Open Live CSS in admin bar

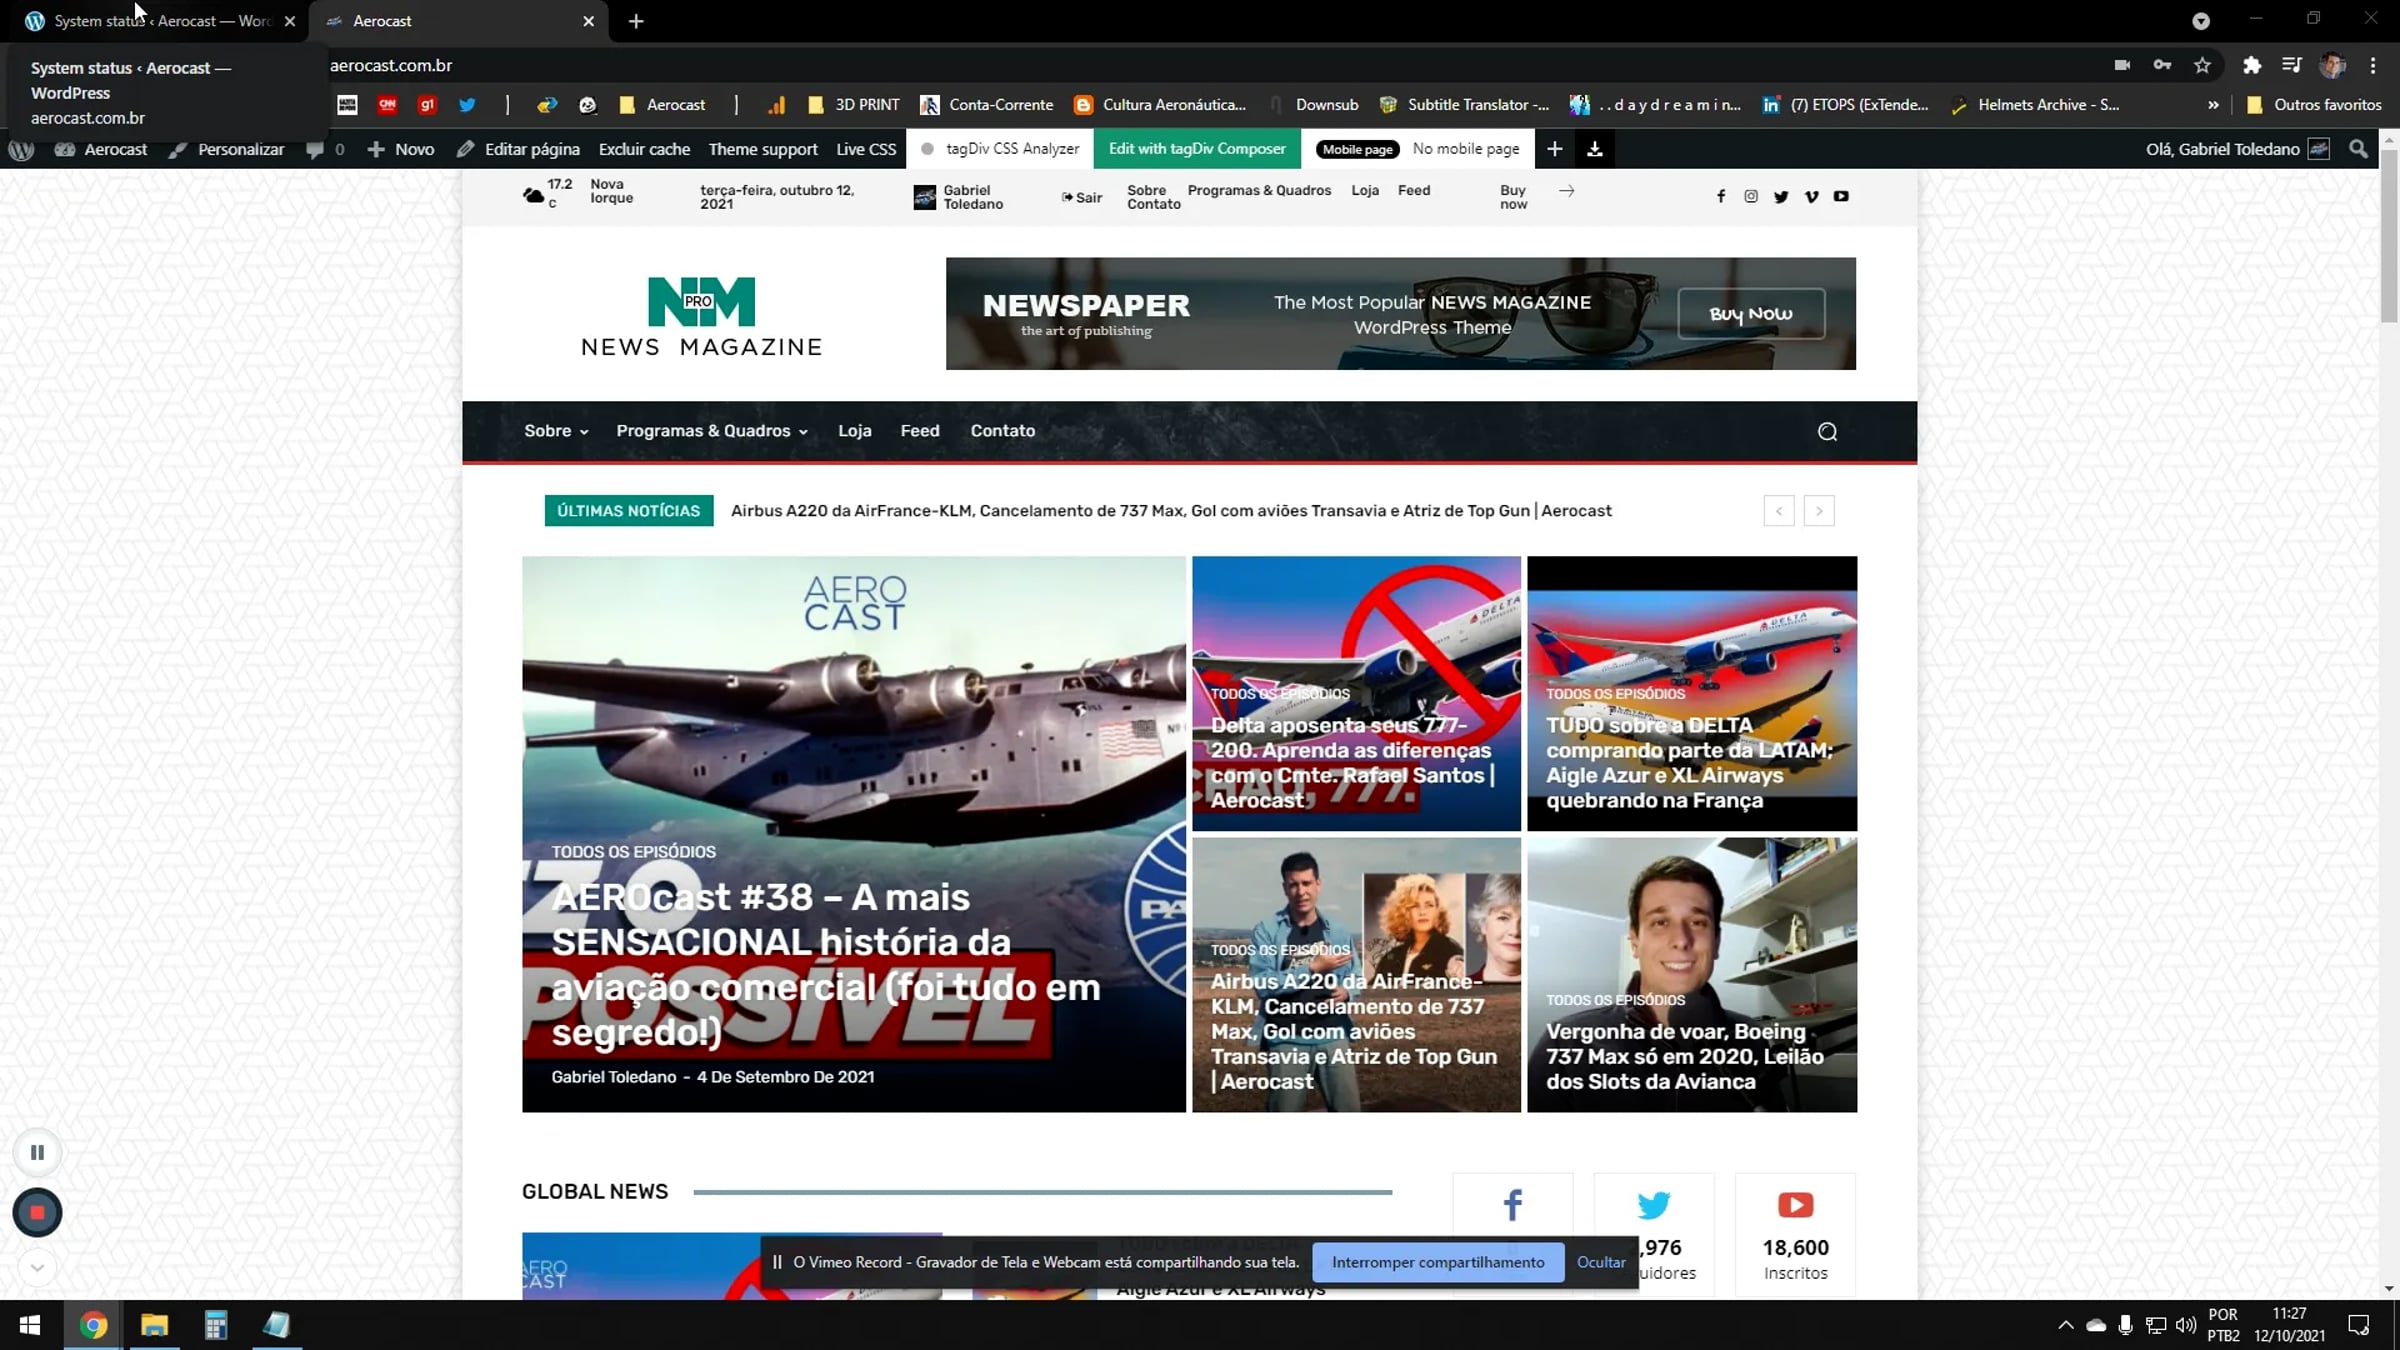tap(866, 149)
